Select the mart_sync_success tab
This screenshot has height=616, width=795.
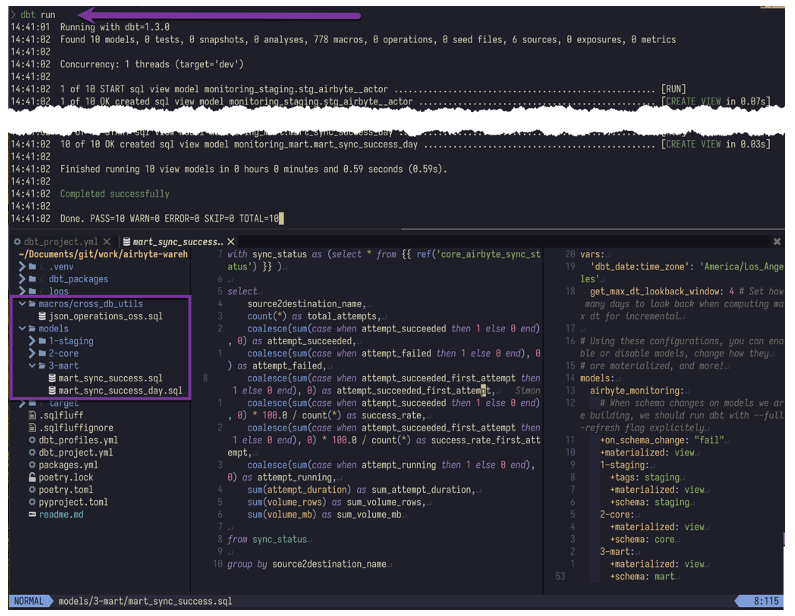(x=170, y=242)
